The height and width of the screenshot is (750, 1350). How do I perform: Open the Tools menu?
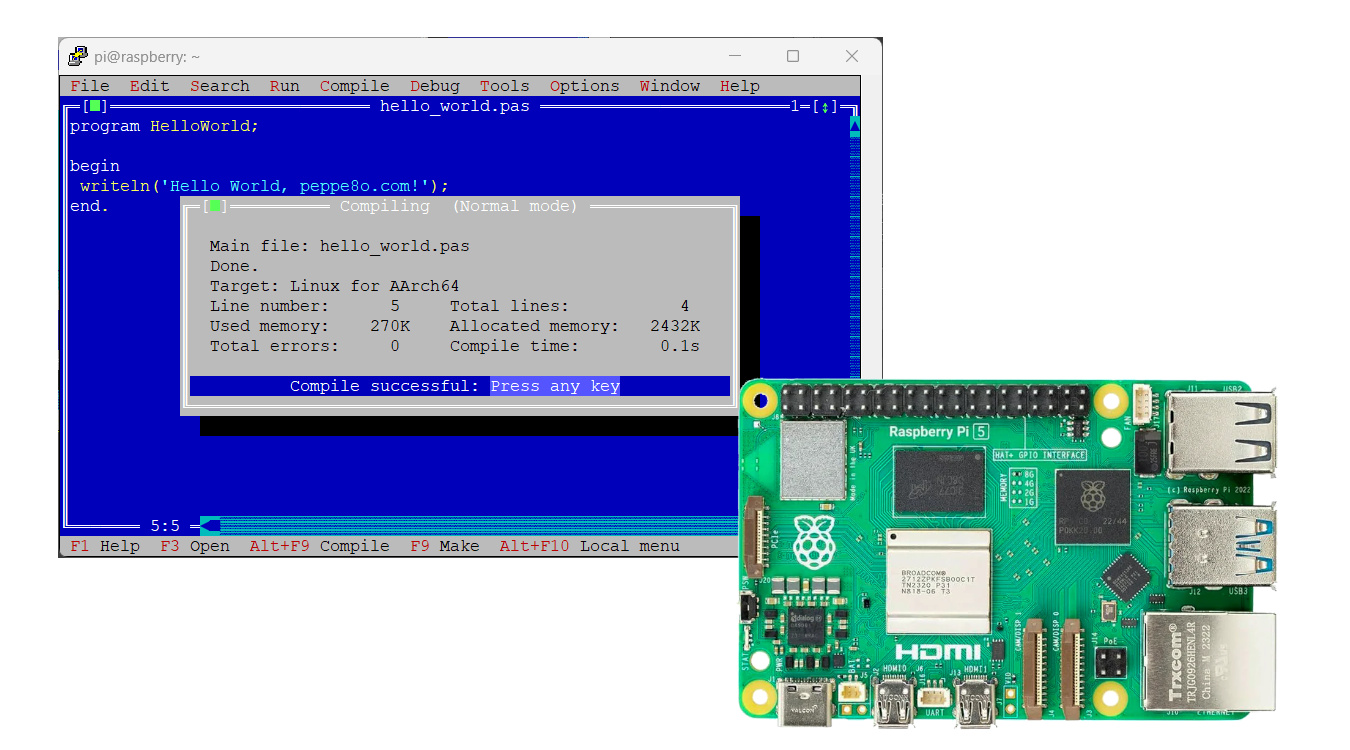504,86
